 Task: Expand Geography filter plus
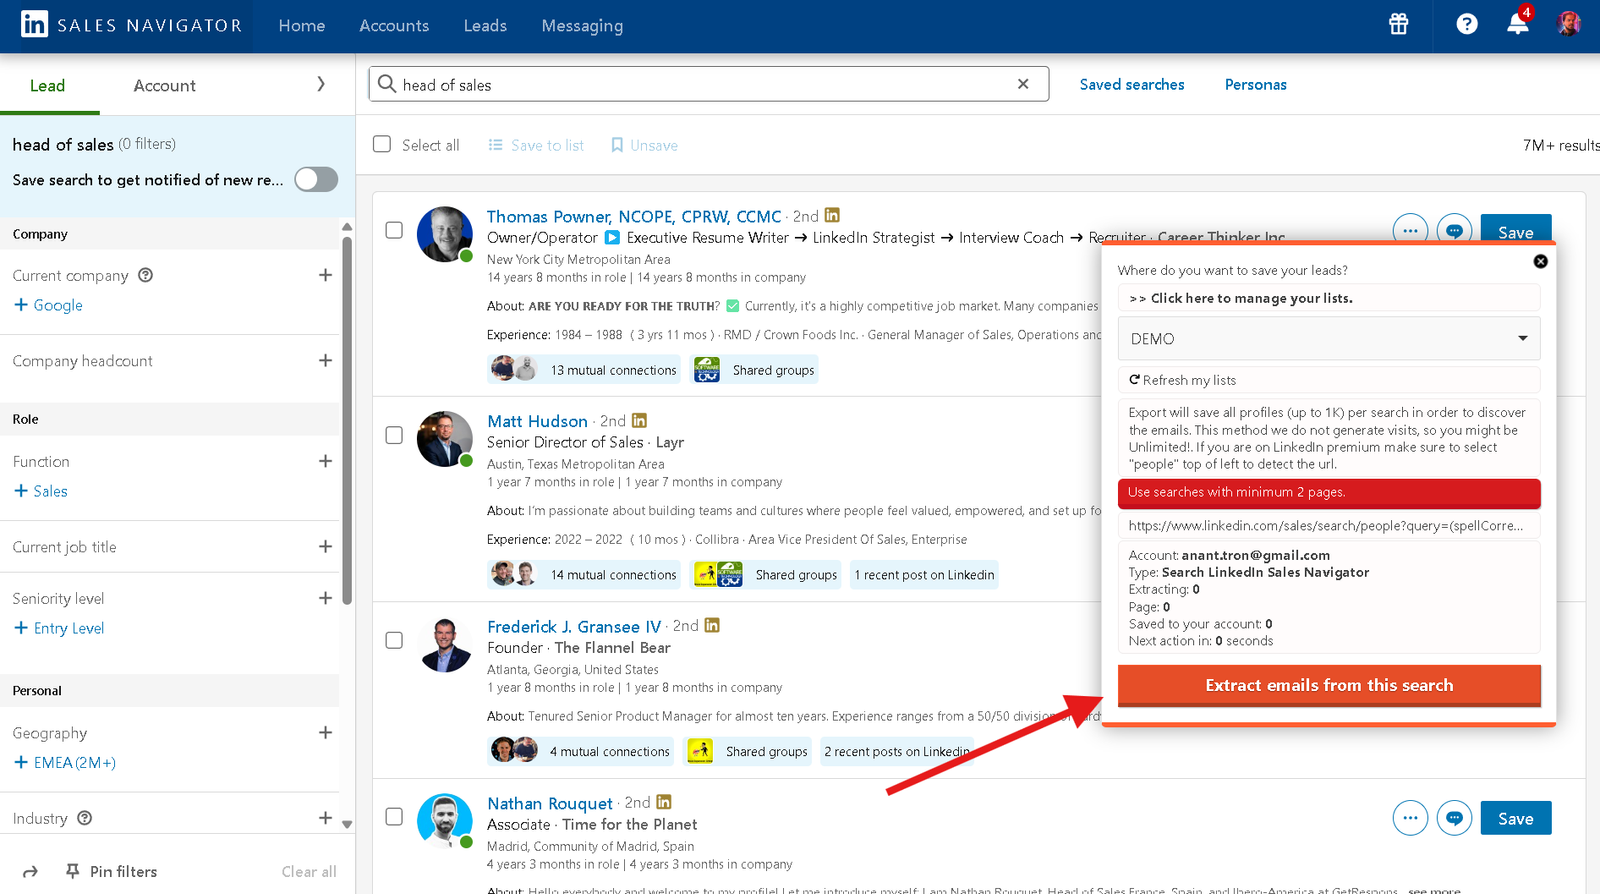[325, 732]
